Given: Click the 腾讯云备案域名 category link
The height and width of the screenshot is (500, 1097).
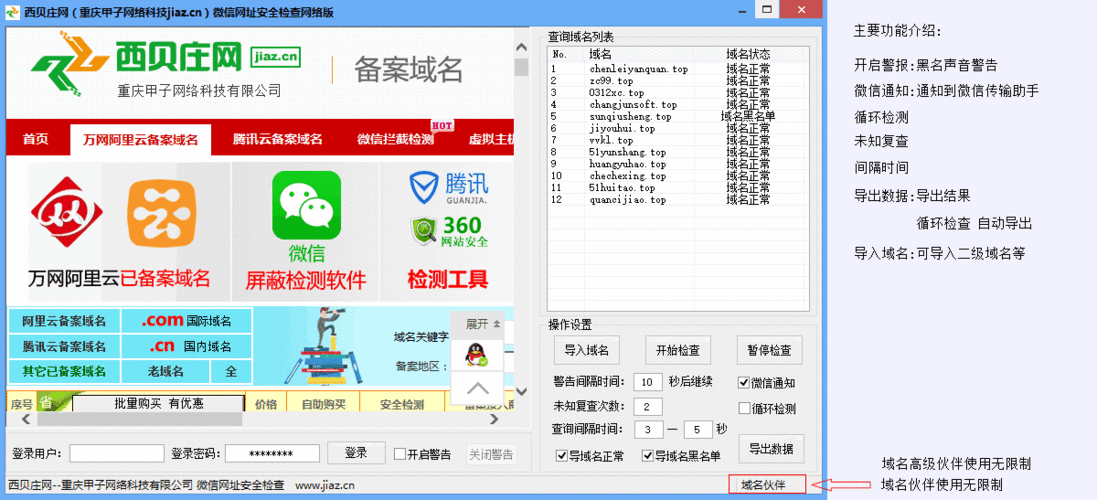Looking at the screenshot, I should [64, 346].
